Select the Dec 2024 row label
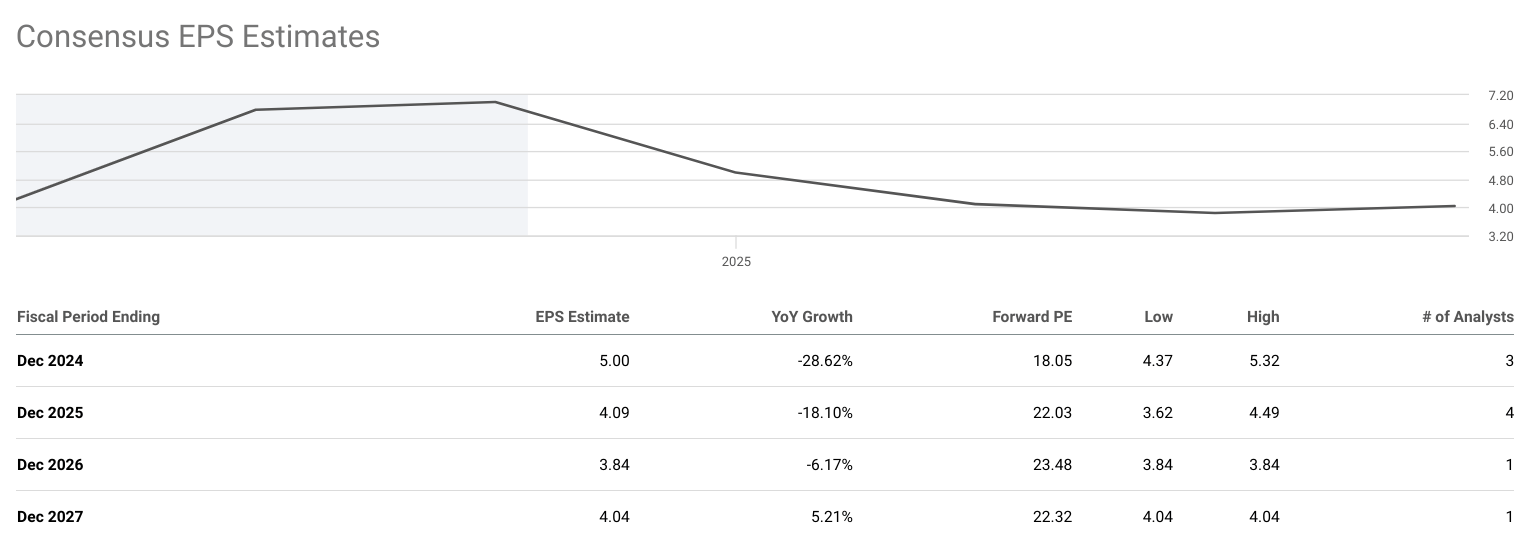This screenshot has height=551, width=1531. pyautogui.click(x=50, y=361)
